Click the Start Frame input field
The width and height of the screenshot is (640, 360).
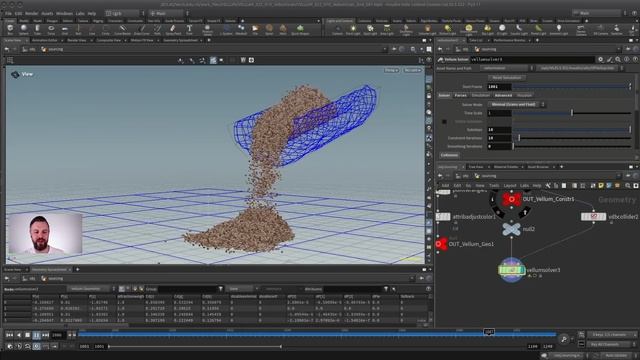(499, 87)
